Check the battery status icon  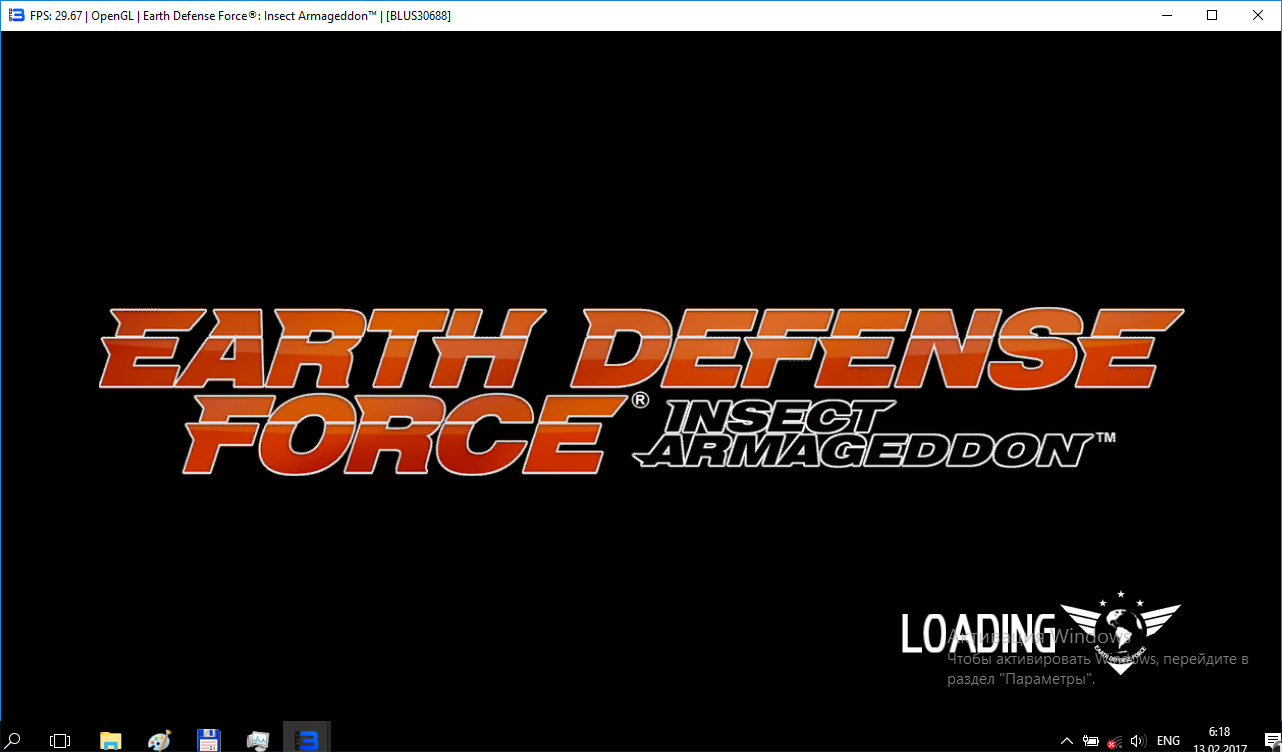1091,741
